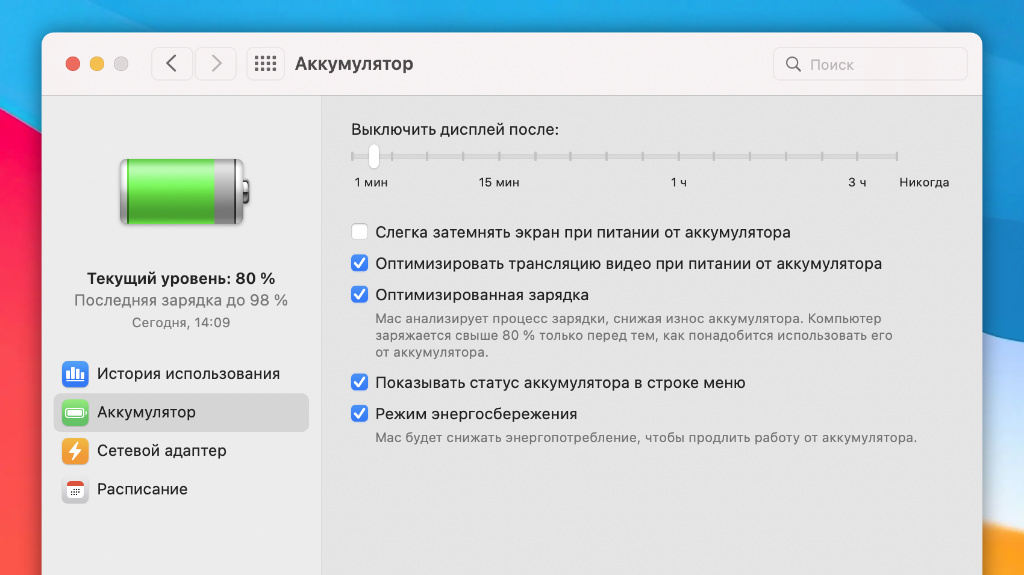The image size is (1024, 575).
Task: Click the Сегодня, 14:09 timestamp
Action: click(x=181, y=322)
